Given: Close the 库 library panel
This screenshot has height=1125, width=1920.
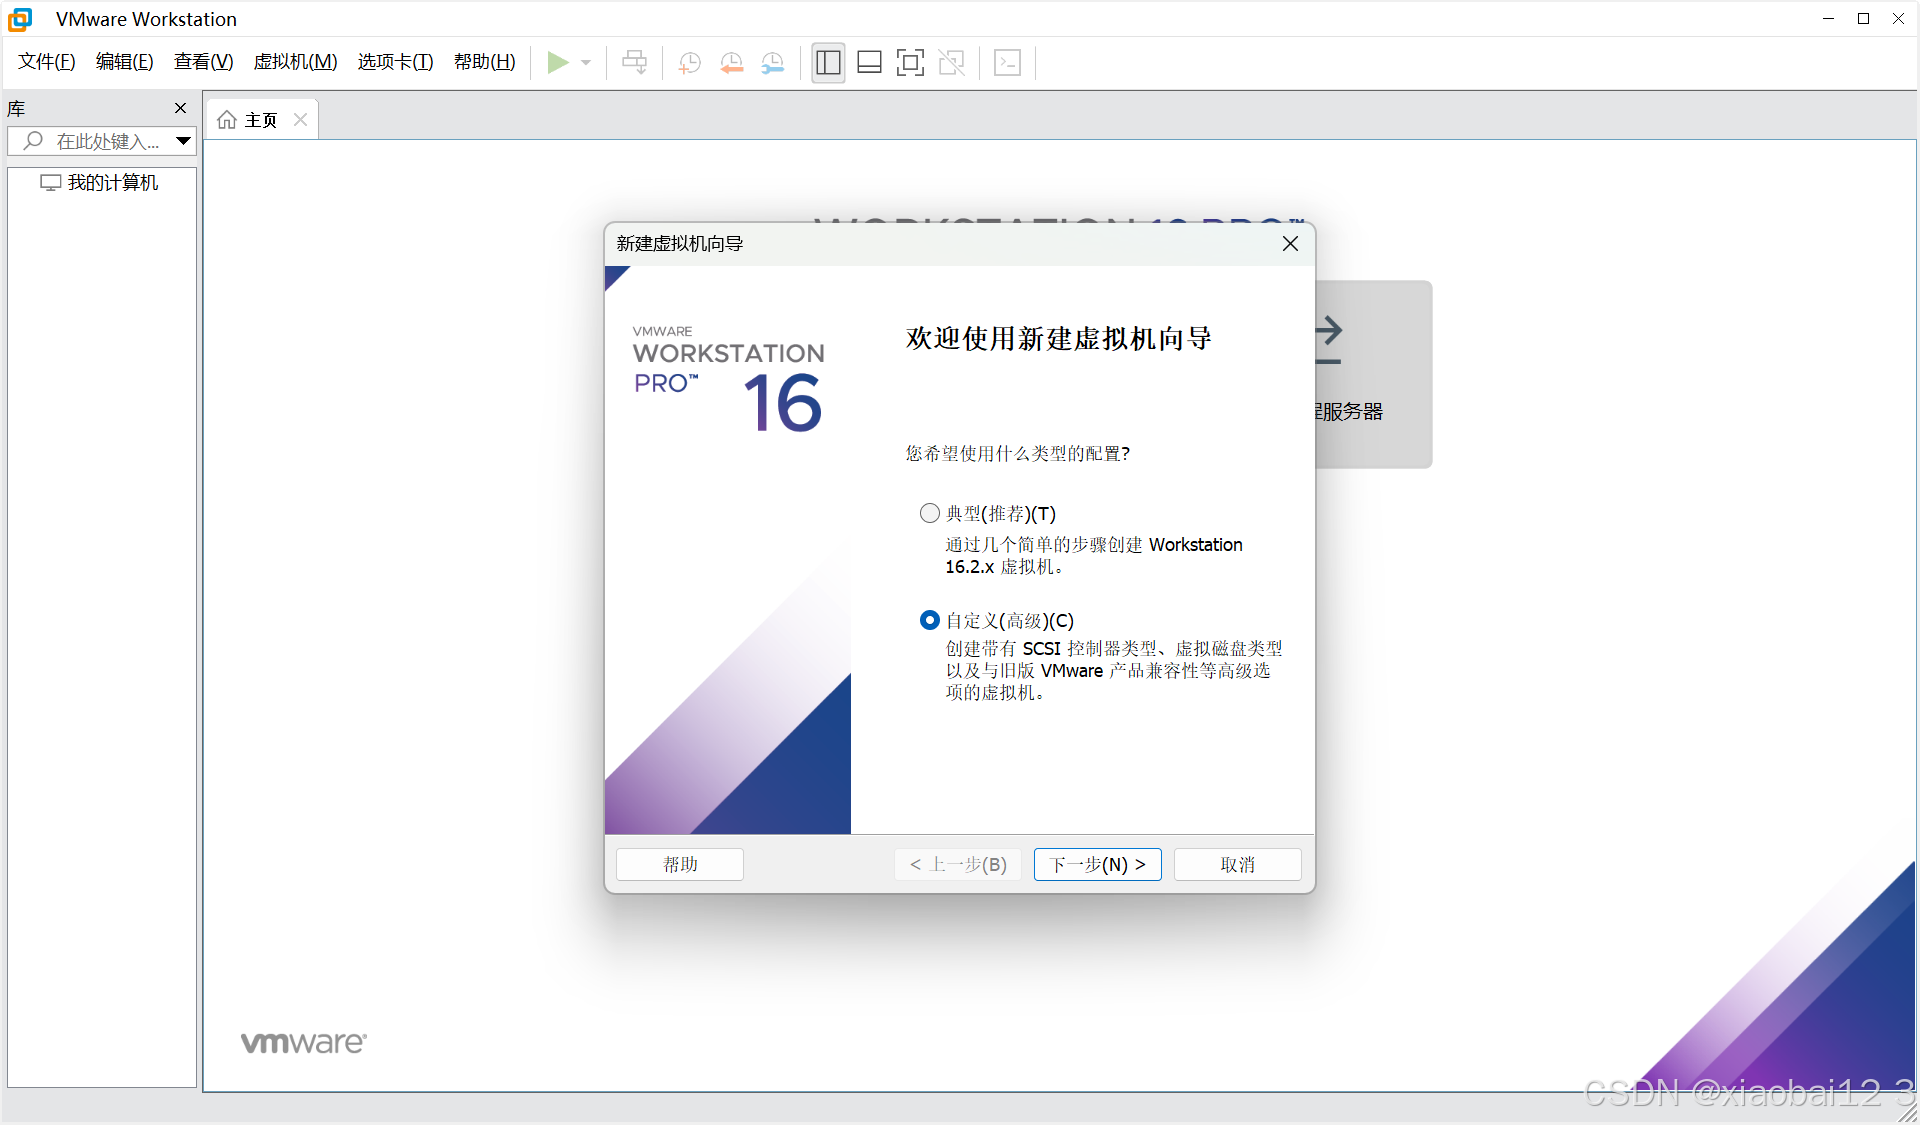Looking at the screenshot, I should [x=180, y=108].
